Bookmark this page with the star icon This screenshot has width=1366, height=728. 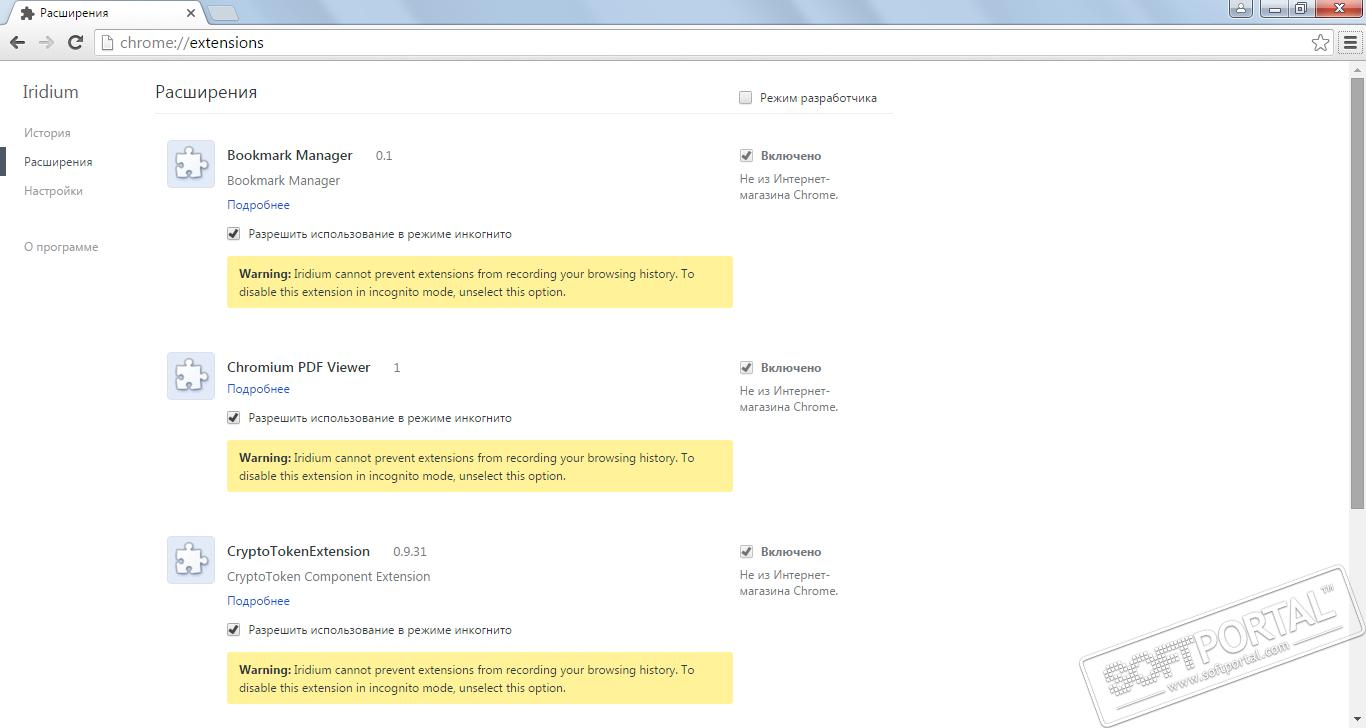(x=1321, y=43)
